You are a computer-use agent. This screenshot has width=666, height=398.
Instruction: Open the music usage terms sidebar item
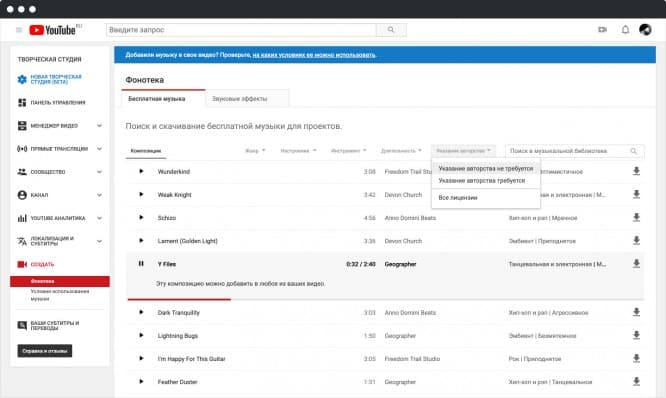[60, 295]
